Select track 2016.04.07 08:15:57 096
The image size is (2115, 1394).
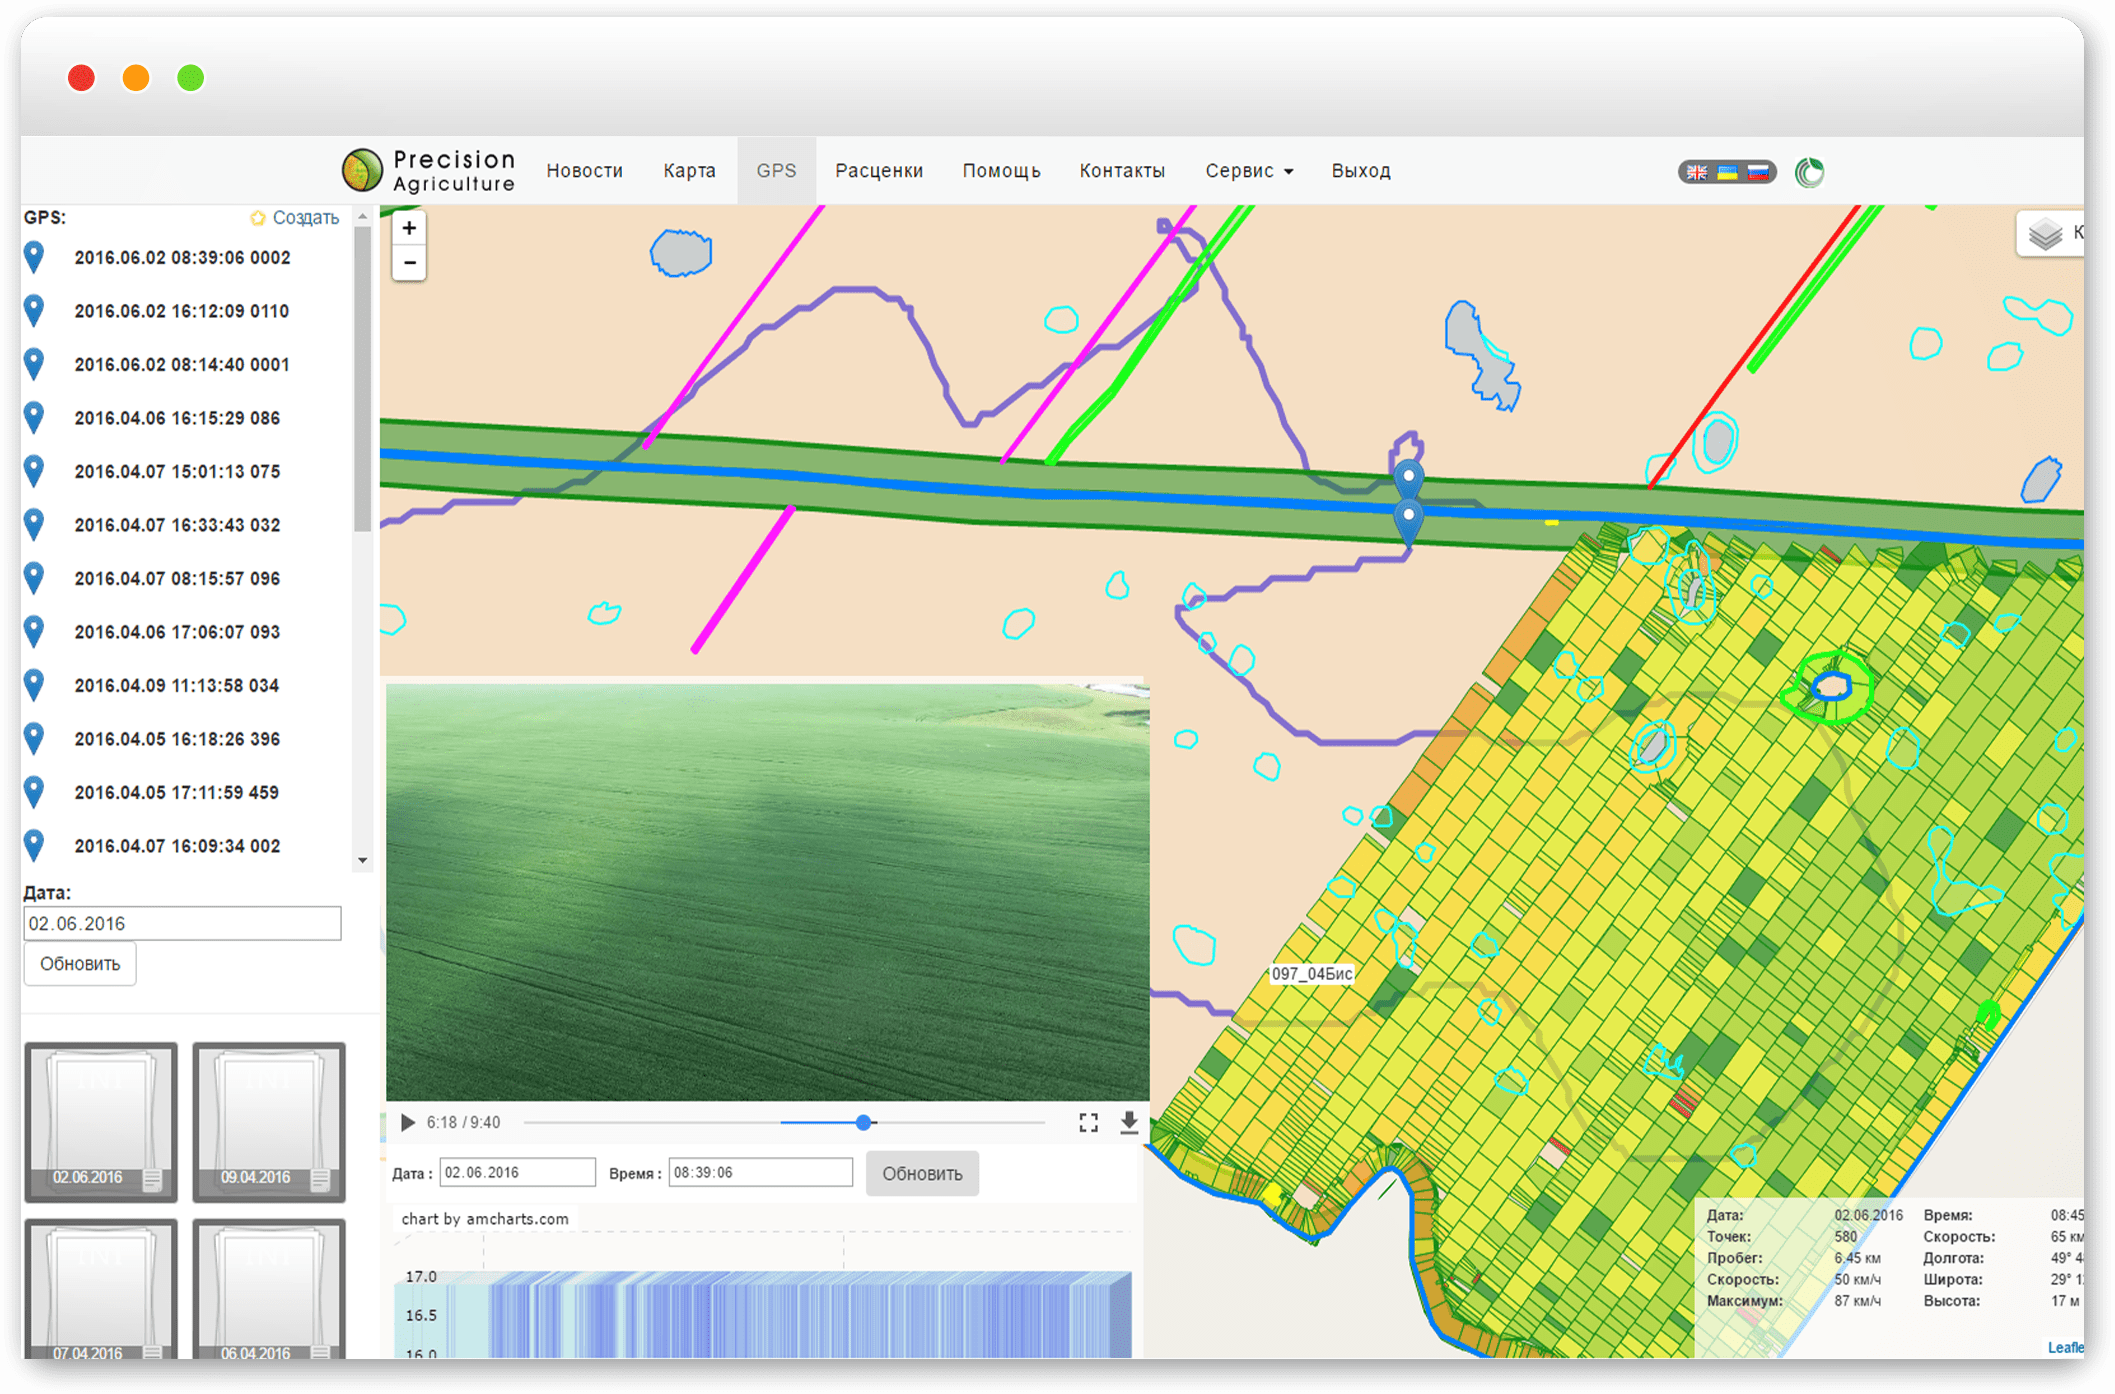177,579
